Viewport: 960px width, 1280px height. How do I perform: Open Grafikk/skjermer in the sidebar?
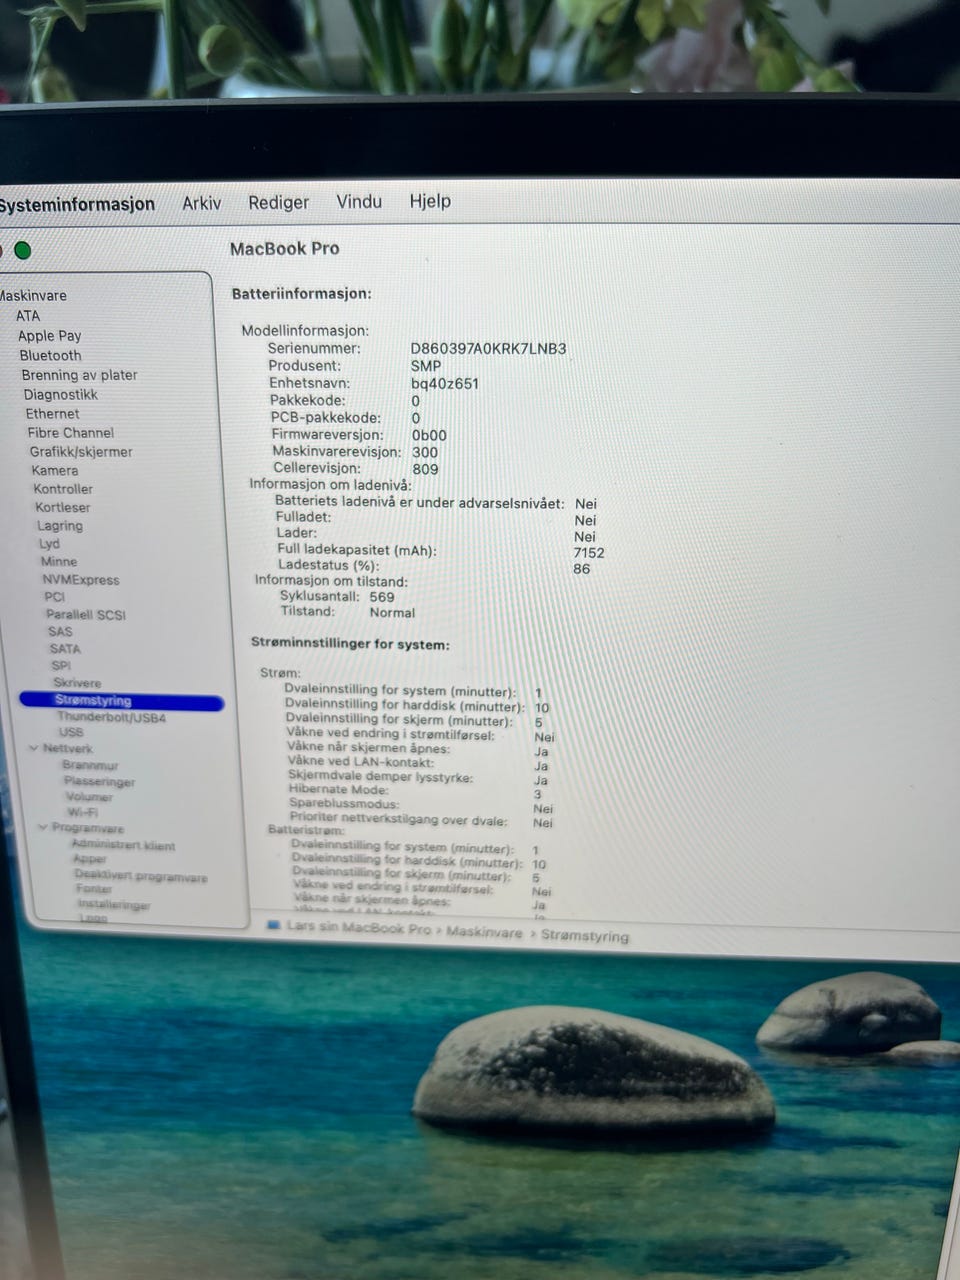81,451
